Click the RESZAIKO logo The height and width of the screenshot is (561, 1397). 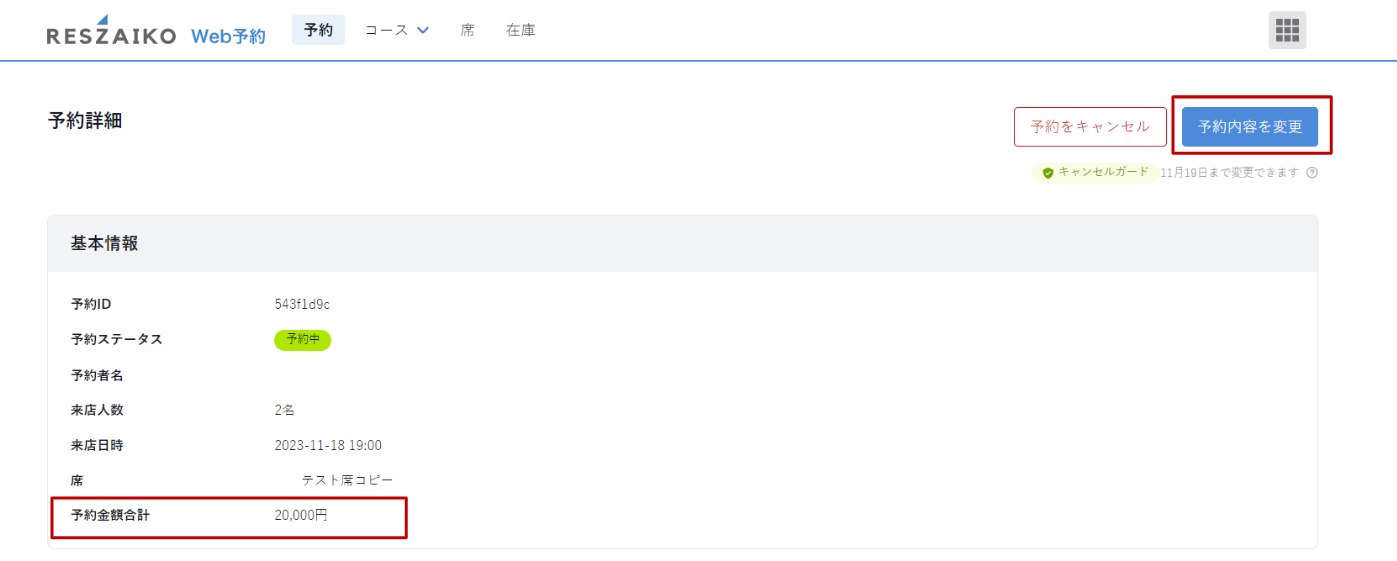[x=111, y=33]
